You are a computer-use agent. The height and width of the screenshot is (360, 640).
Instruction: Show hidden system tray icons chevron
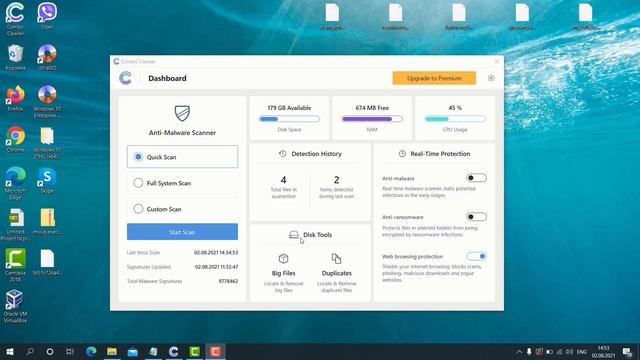pos(519,352)
